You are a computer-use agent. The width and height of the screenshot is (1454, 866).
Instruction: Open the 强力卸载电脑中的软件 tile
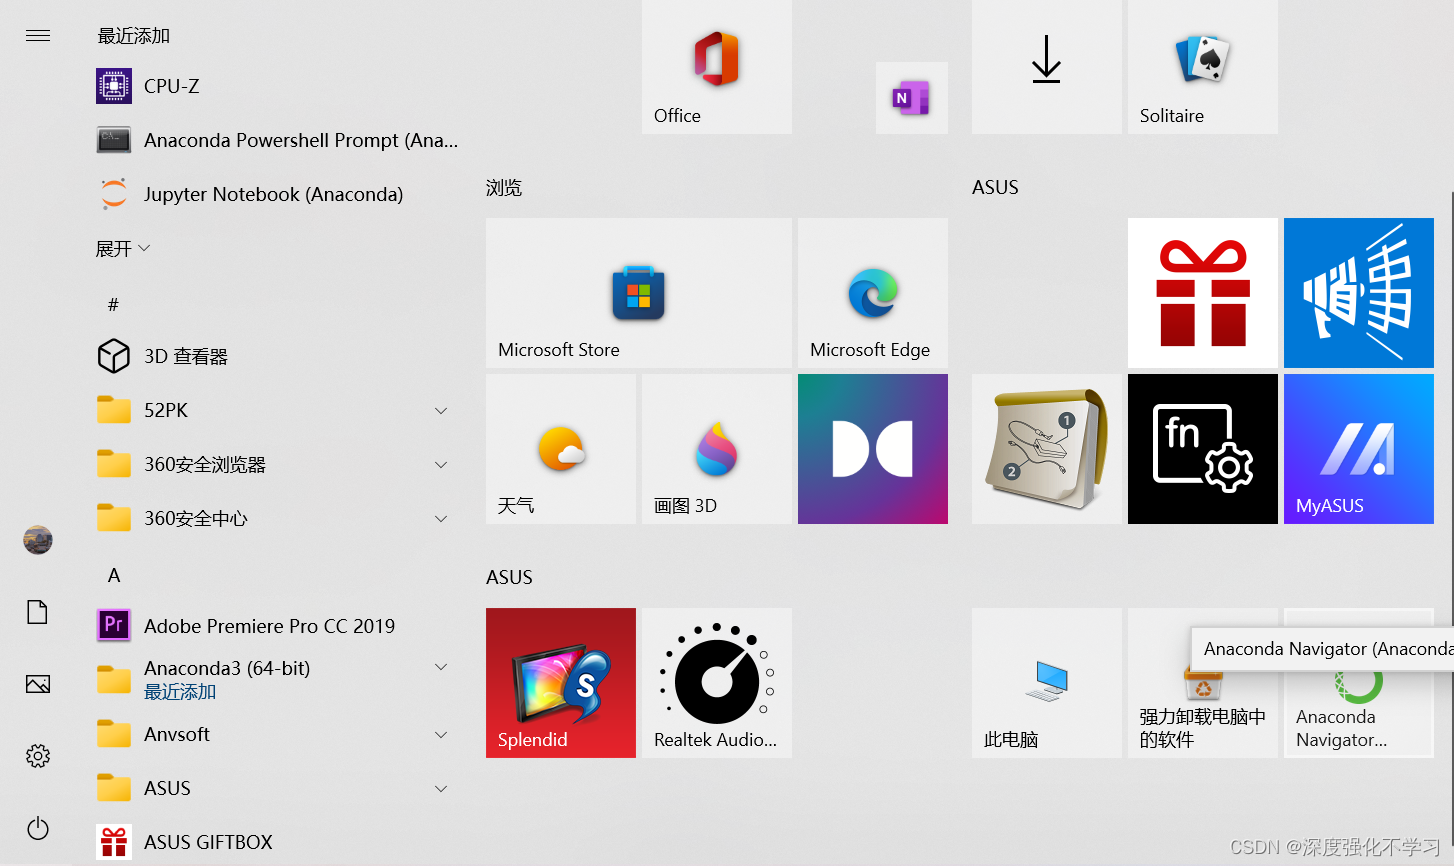(1203, 683)
